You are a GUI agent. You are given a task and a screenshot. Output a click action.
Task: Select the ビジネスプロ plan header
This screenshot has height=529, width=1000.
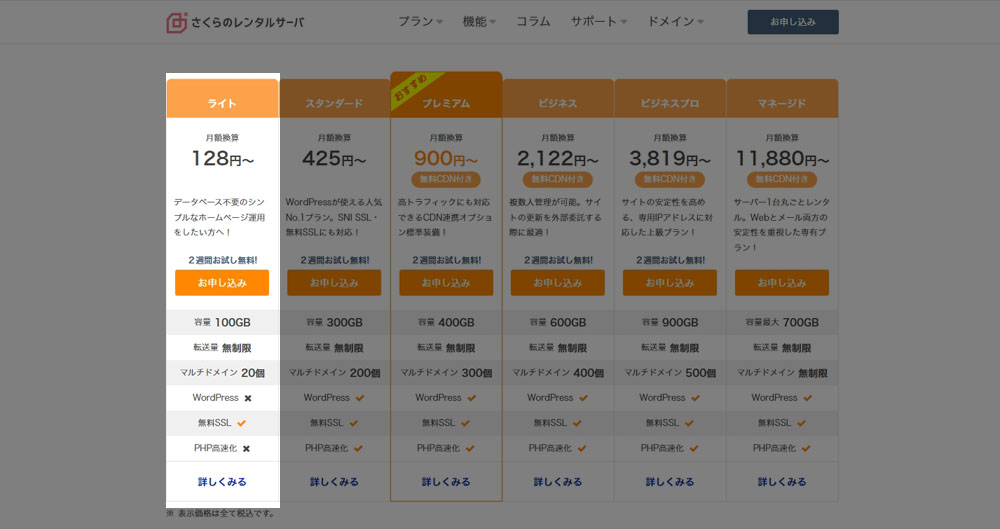[670, 99]
